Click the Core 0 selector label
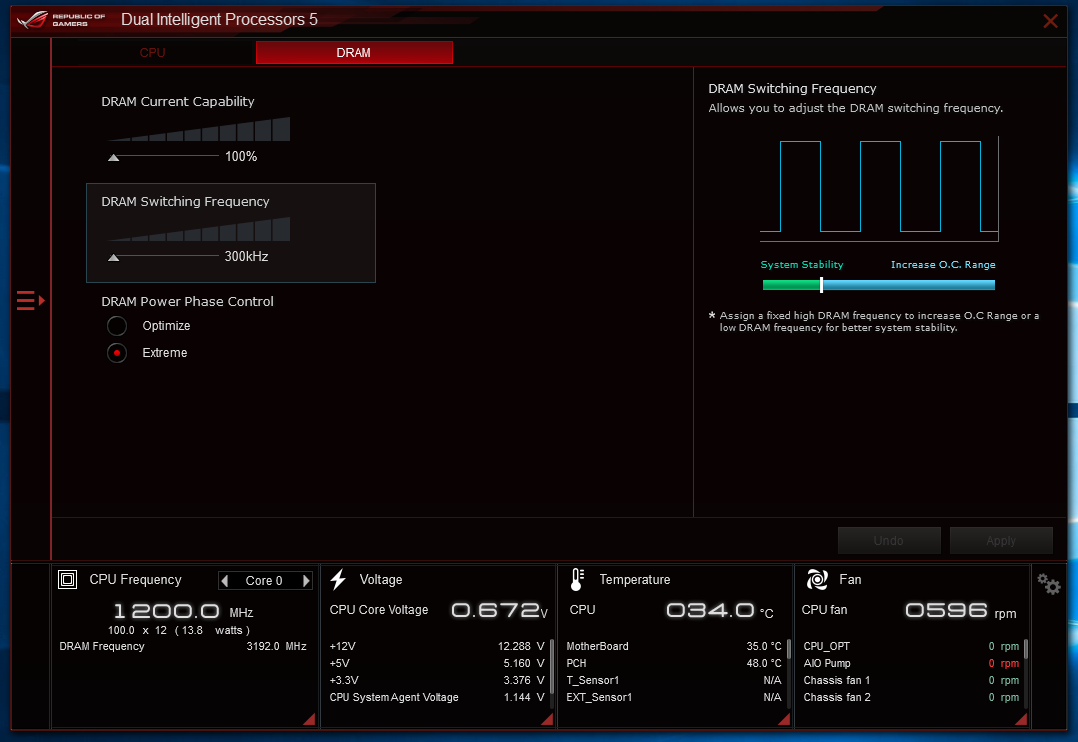1078x742 pixels. point(264,580)
